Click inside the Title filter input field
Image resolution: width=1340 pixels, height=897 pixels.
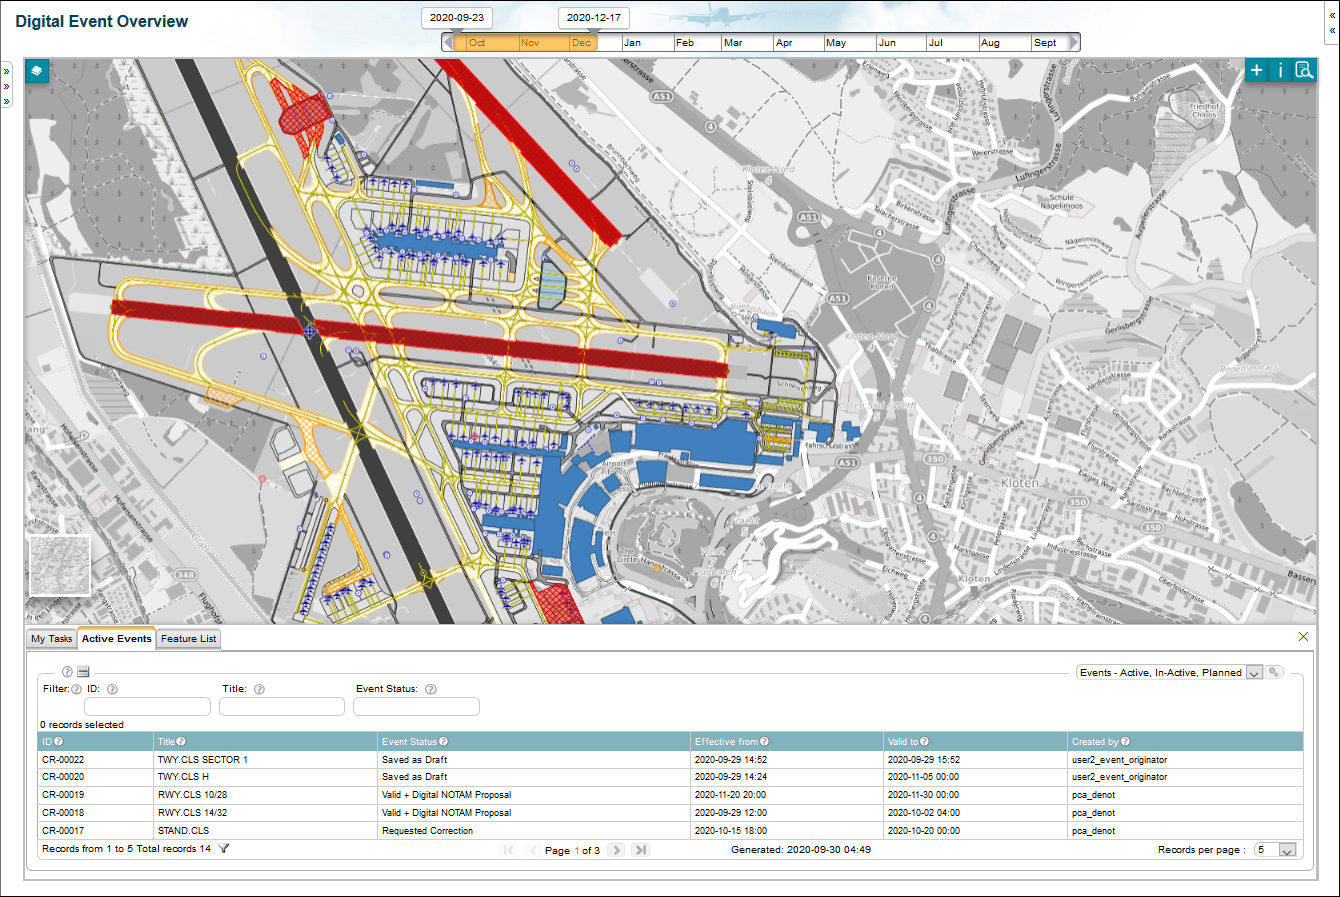281,706
